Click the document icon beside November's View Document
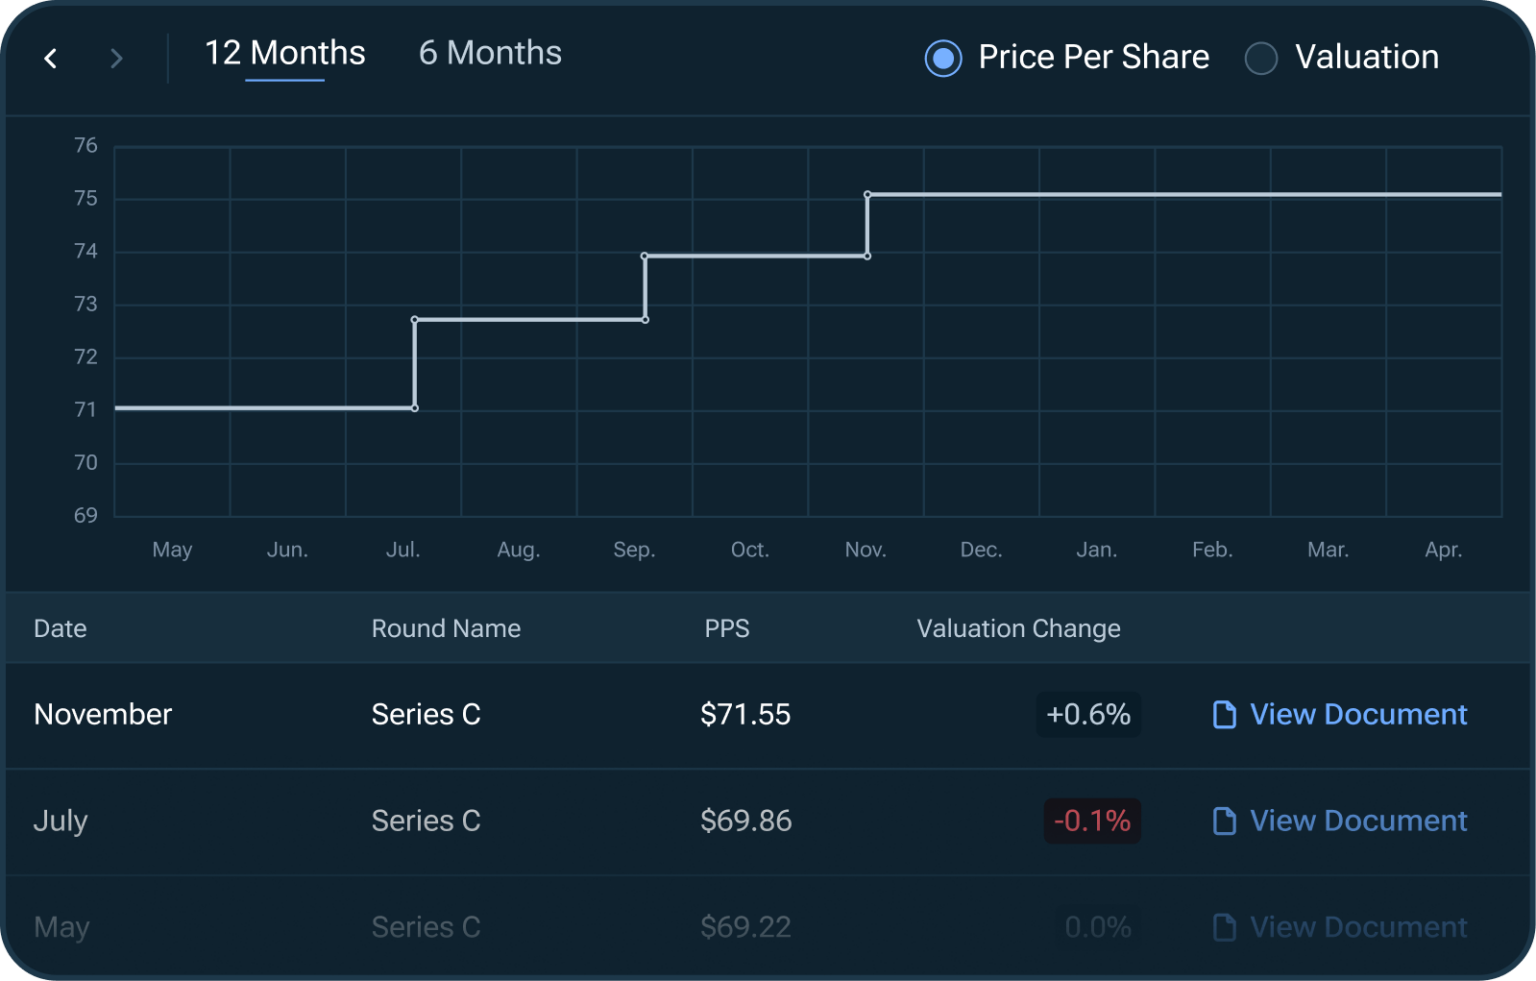Screen dimensions: 1536x981 tap(1222, 714)
